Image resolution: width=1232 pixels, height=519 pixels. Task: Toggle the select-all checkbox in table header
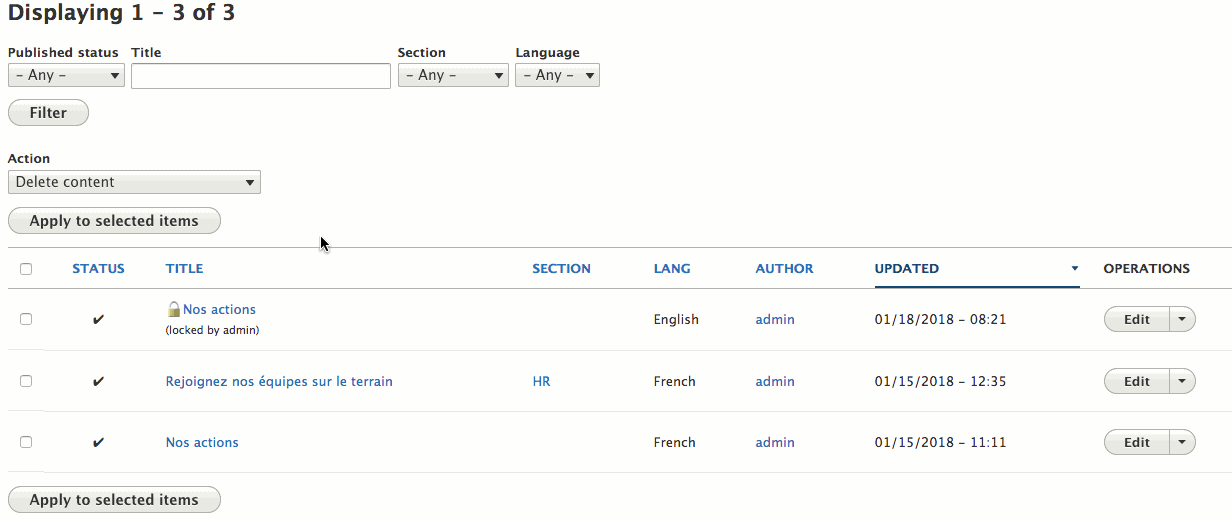click(x=26, y=268)
